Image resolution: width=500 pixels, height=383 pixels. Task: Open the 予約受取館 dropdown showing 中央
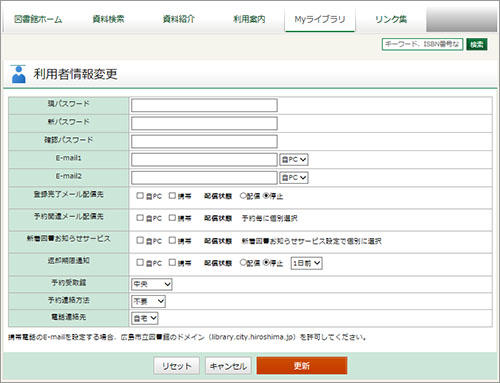tap(152, 284)
